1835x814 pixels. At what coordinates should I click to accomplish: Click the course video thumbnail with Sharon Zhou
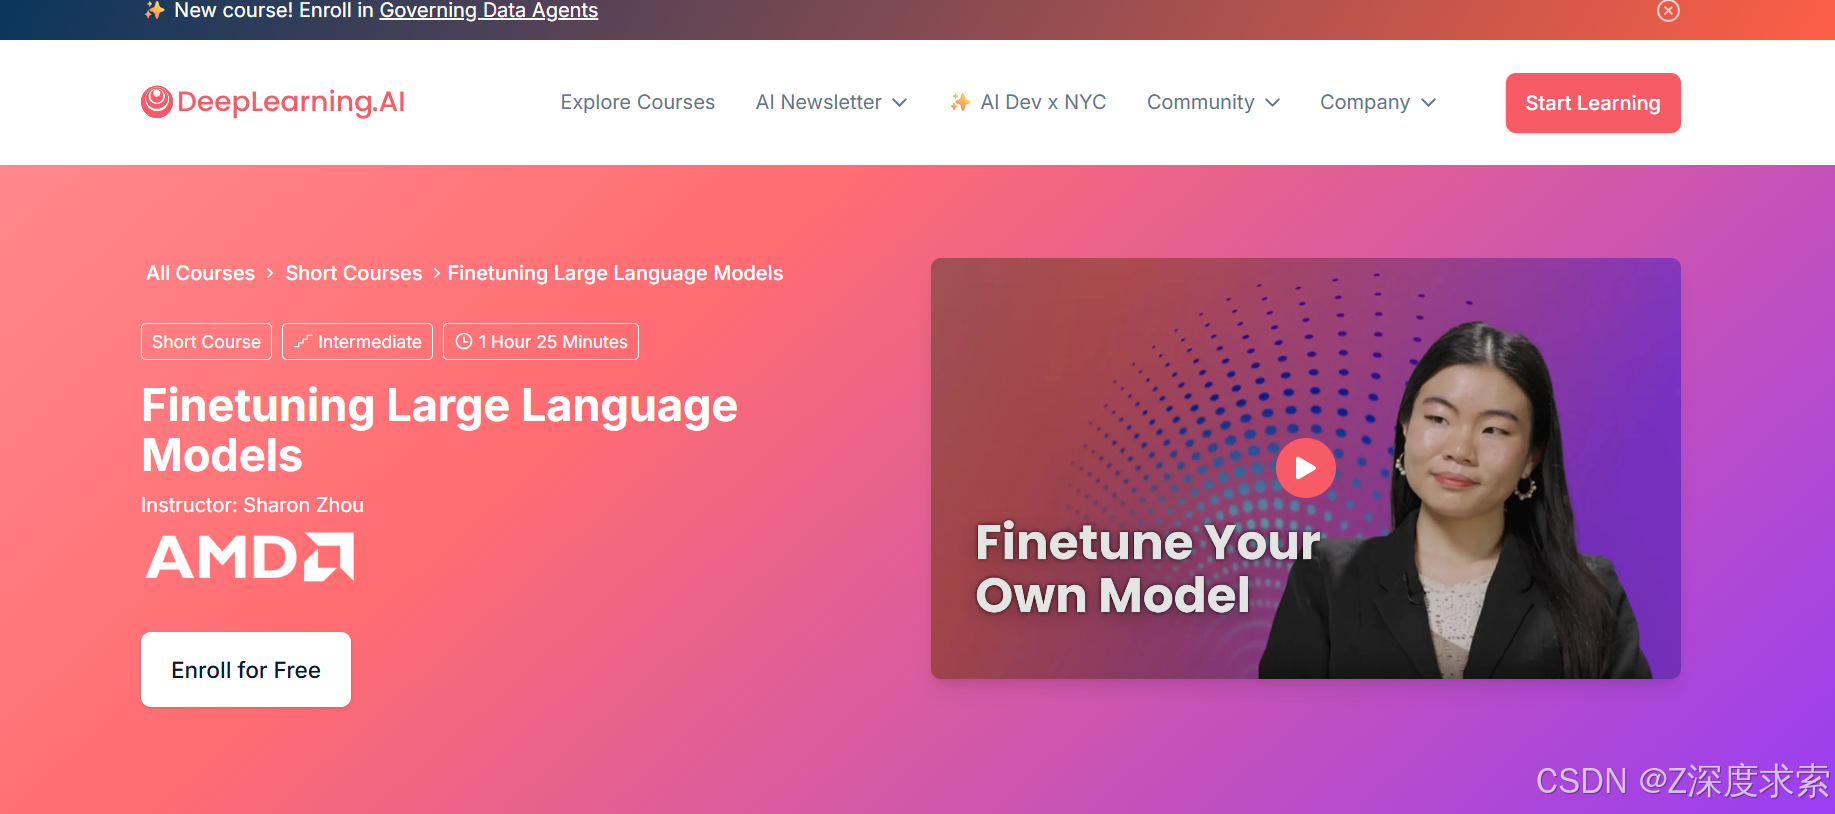[1305, 468]
